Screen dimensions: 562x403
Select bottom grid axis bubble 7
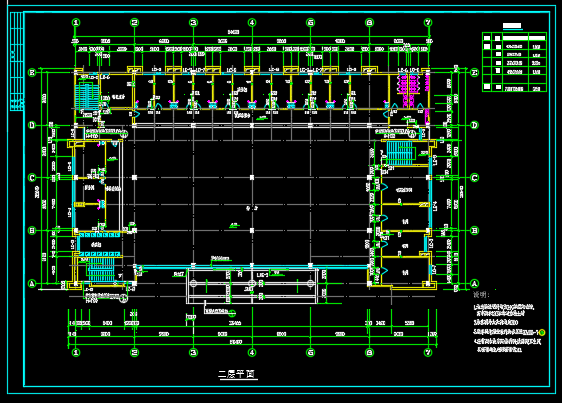(x=428, y=352)
